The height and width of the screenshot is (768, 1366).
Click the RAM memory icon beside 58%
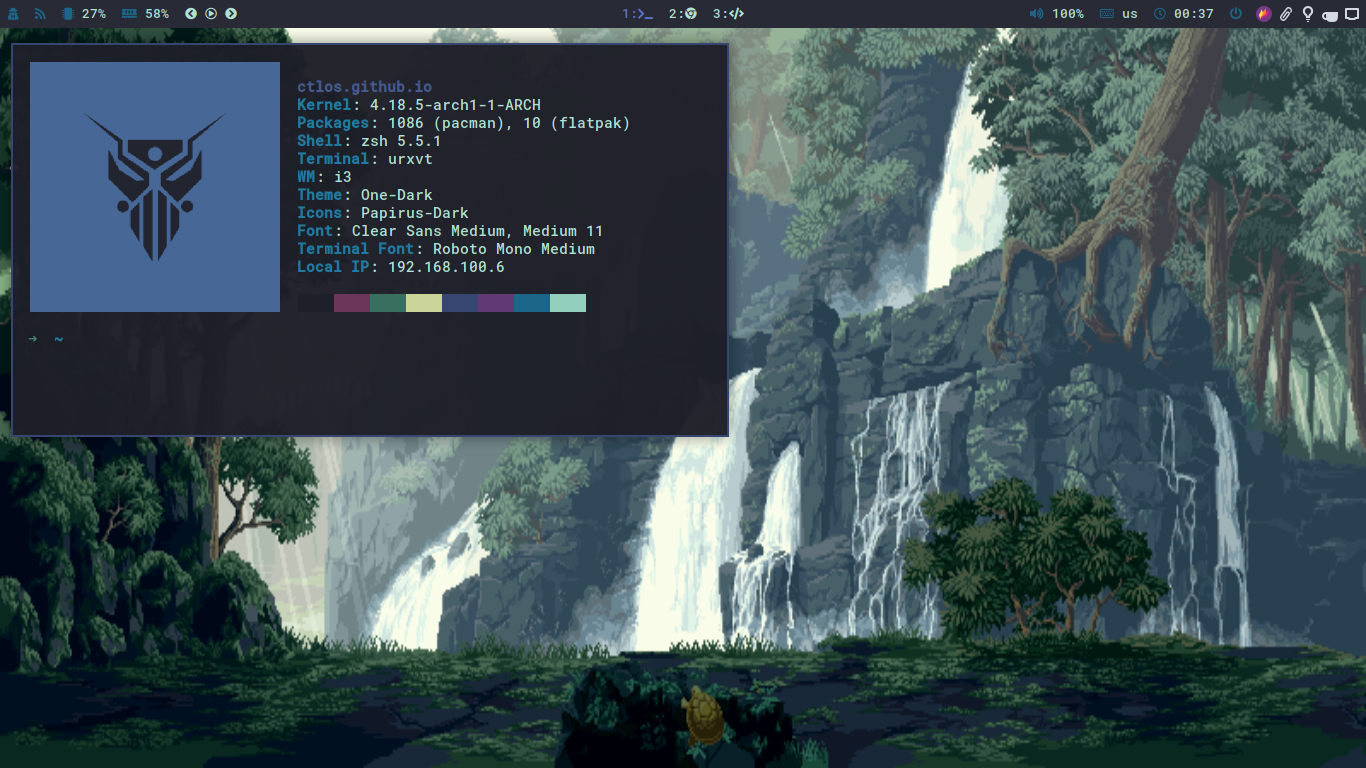[130, 14]
